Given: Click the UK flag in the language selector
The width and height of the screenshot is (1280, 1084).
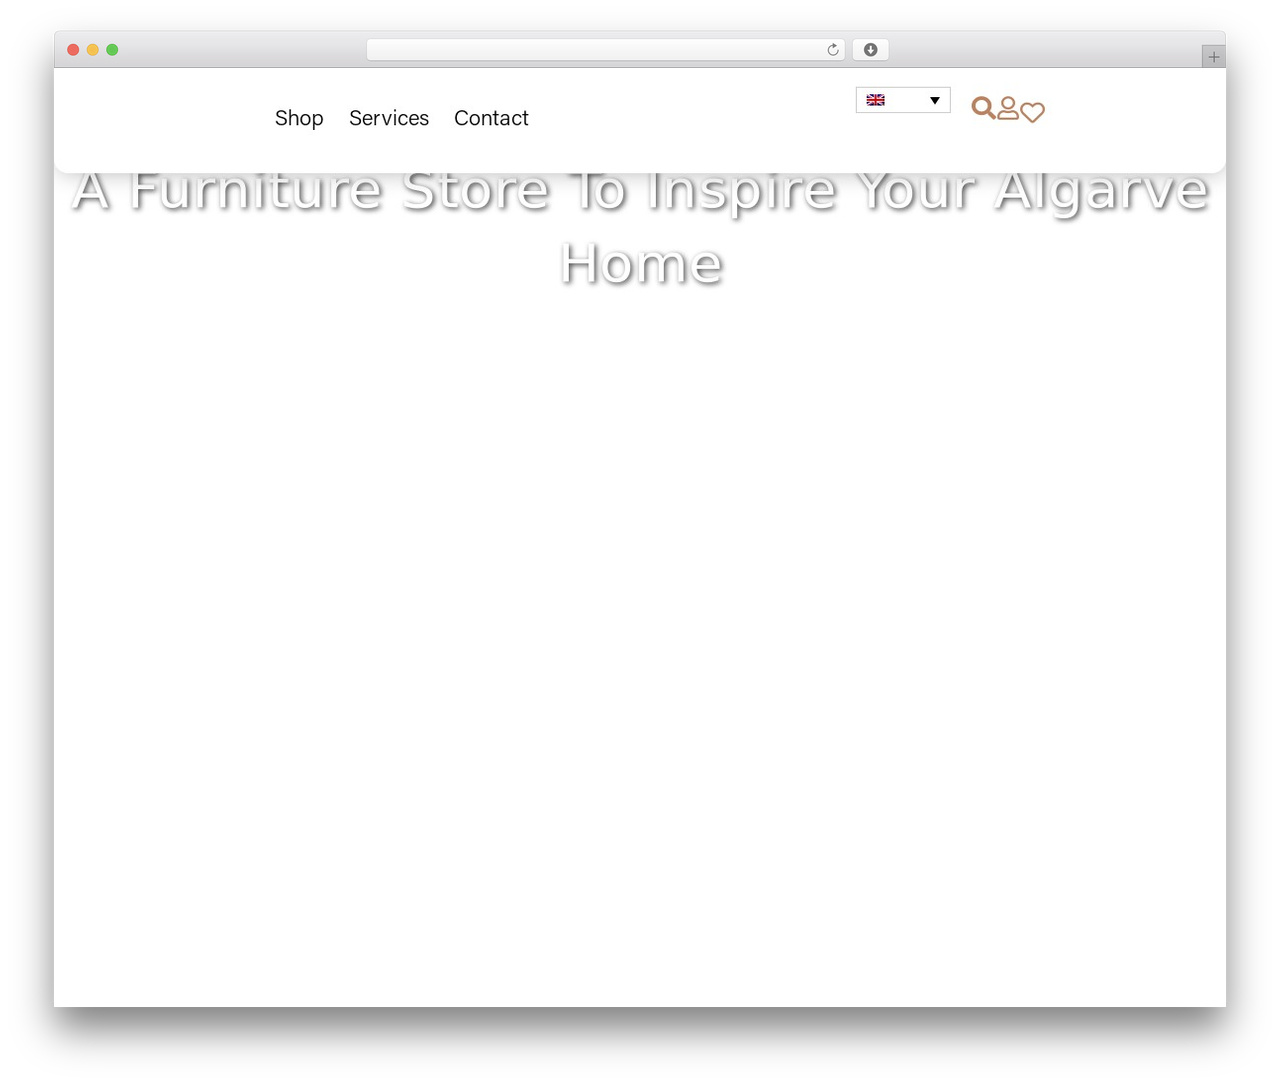Looking at the screenshot, I should [876, 100].
